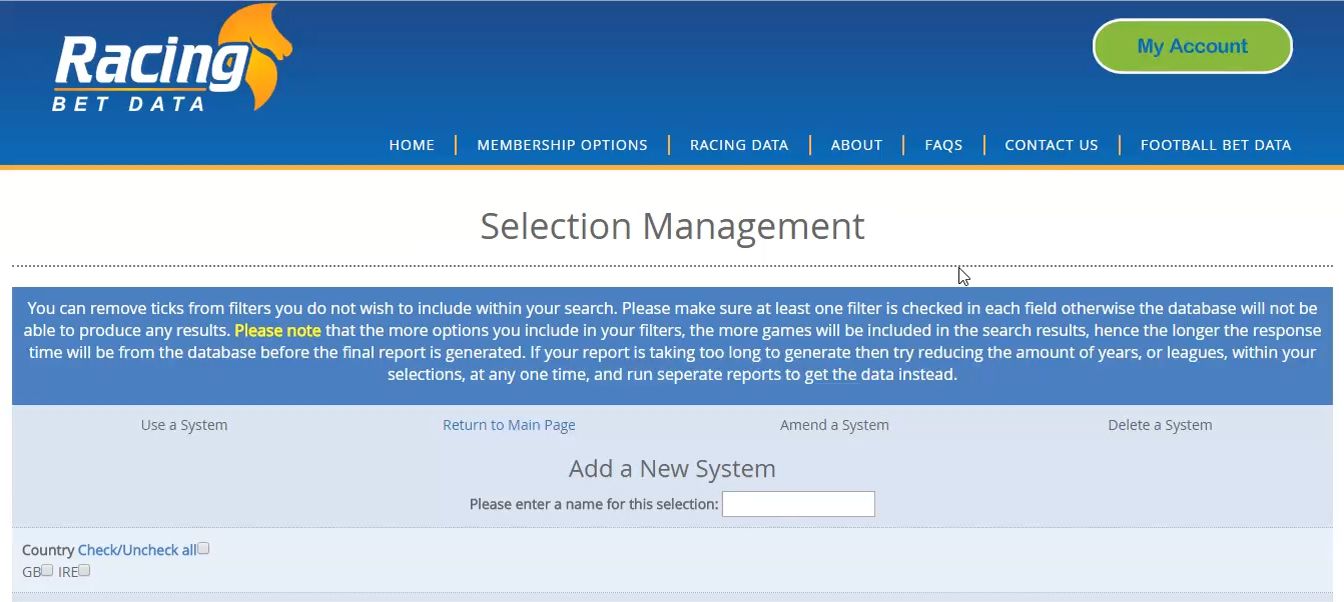Viewport: 1344px width, 602px height.
Task: Click the Check/Uncheck all country link
Action: (137, 550)
